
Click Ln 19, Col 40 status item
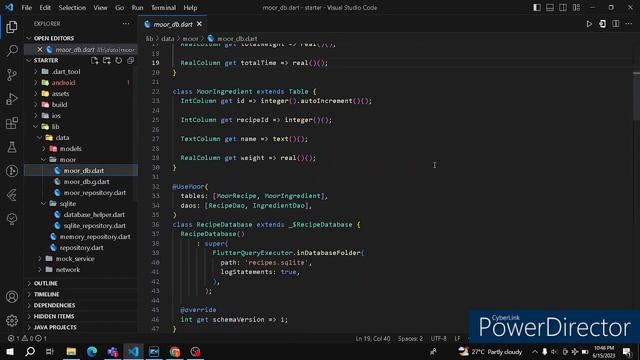click(372, 338)
